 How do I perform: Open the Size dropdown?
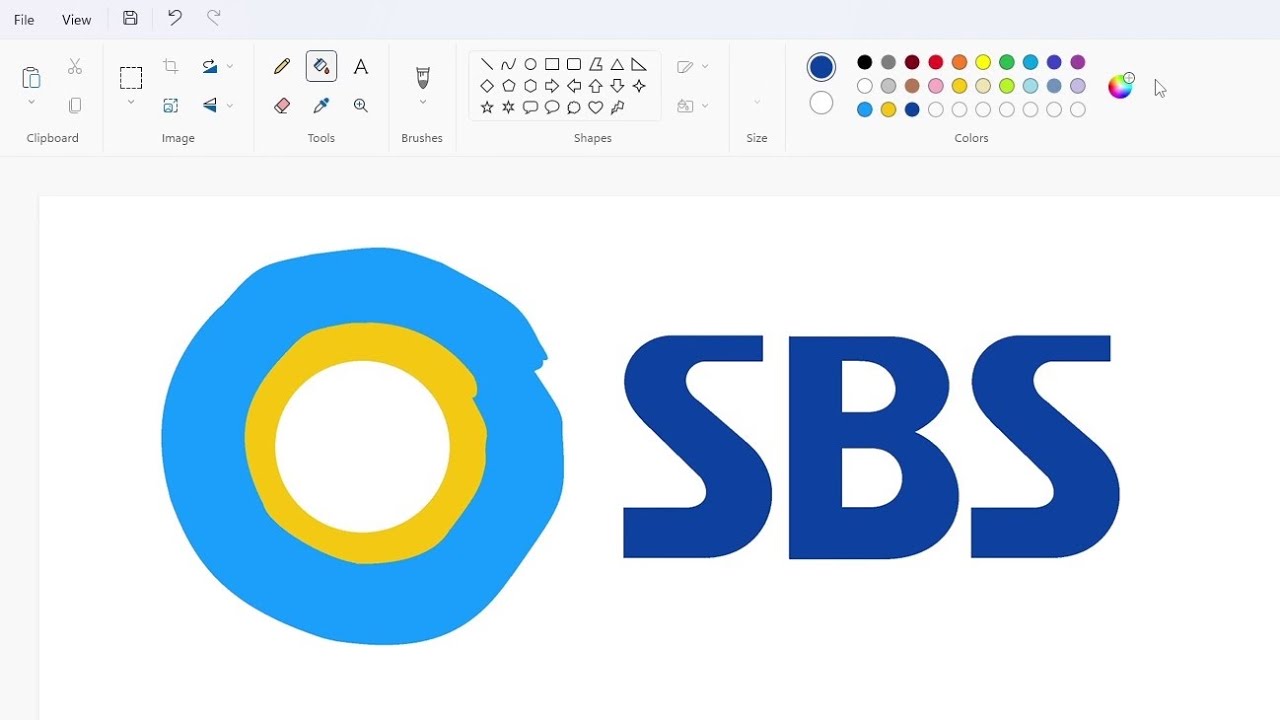[757, 102]
